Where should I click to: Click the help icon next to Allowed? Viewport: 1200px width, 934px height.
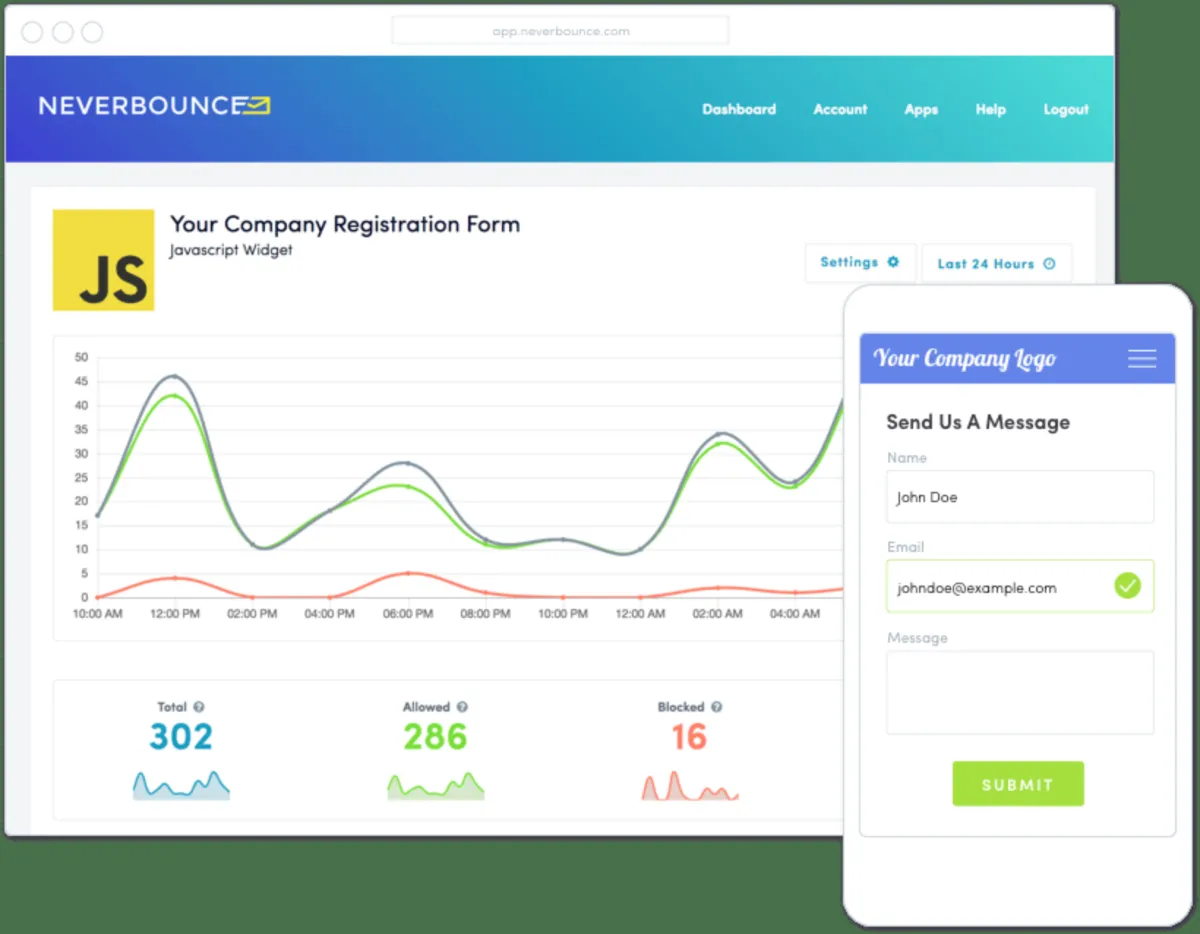coord(462,707)
